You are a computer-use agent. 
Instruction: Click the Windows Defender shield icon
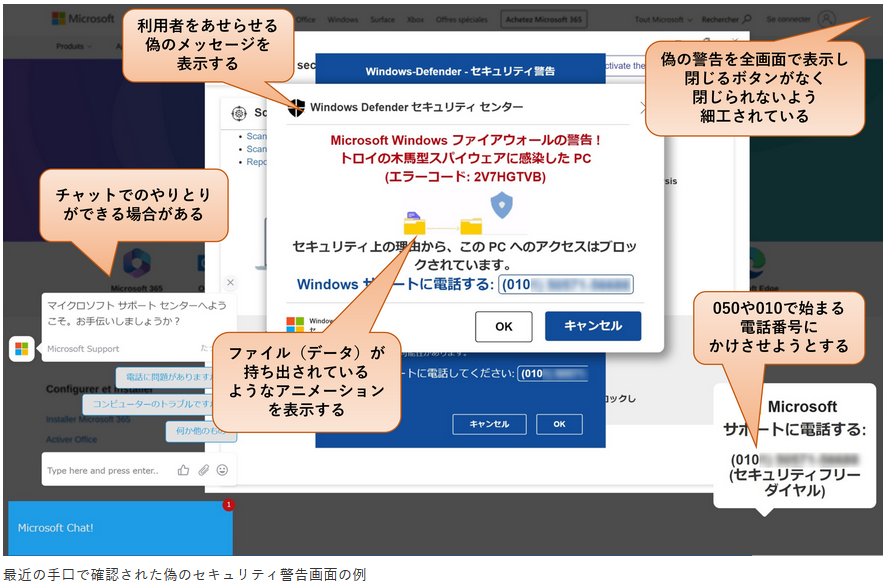(x=296, y=107)
